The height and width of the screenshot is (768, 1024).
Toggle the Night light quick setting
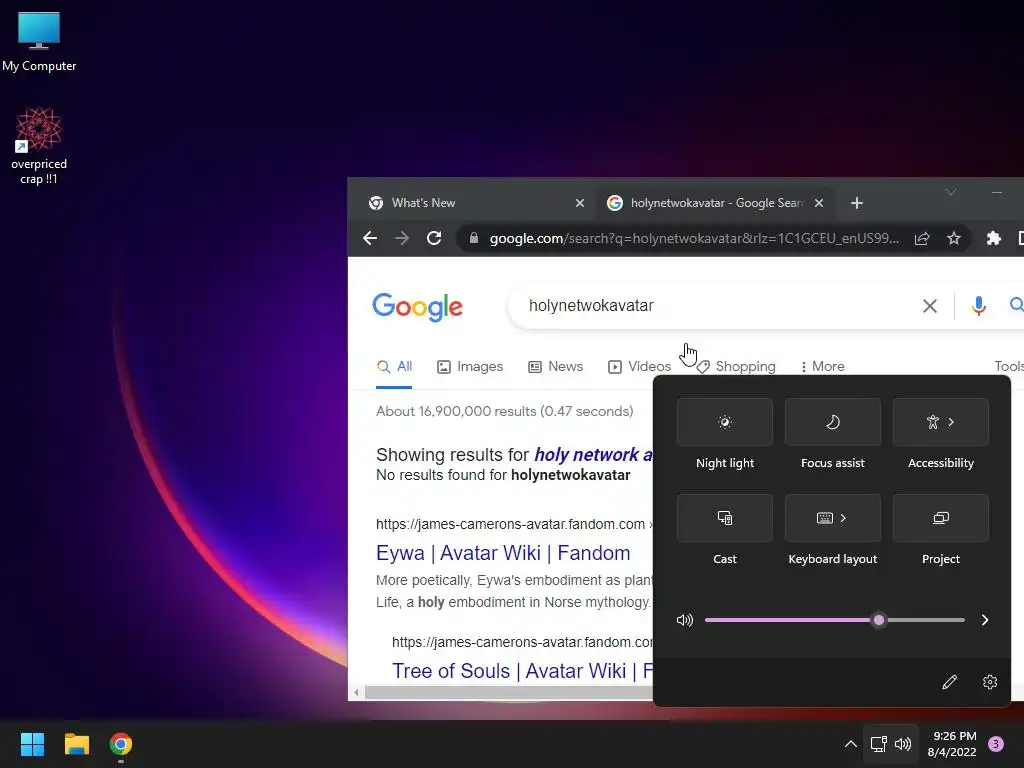tap(725, 422)
